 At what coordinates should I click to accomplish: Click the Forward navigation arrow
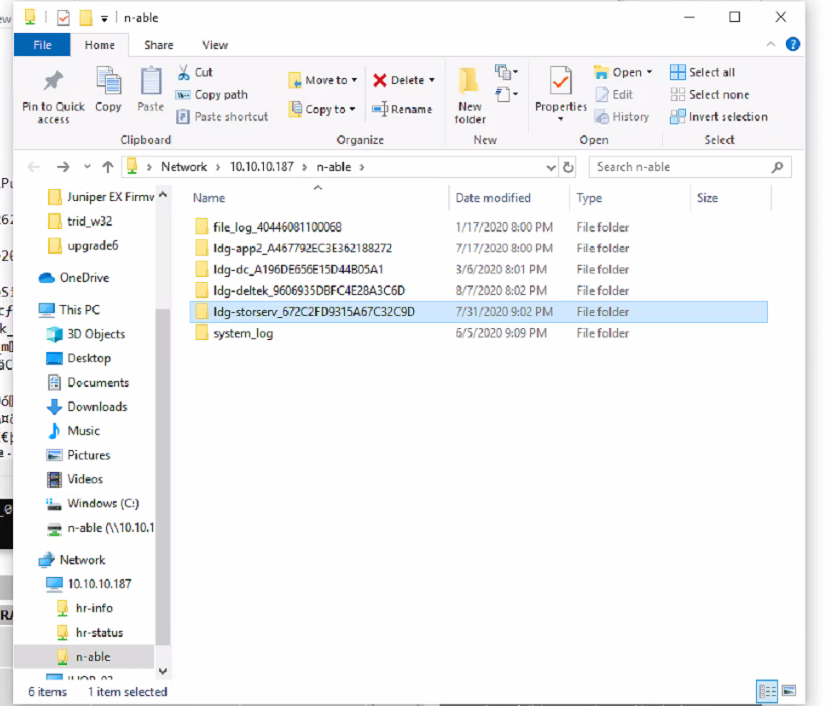63,168
